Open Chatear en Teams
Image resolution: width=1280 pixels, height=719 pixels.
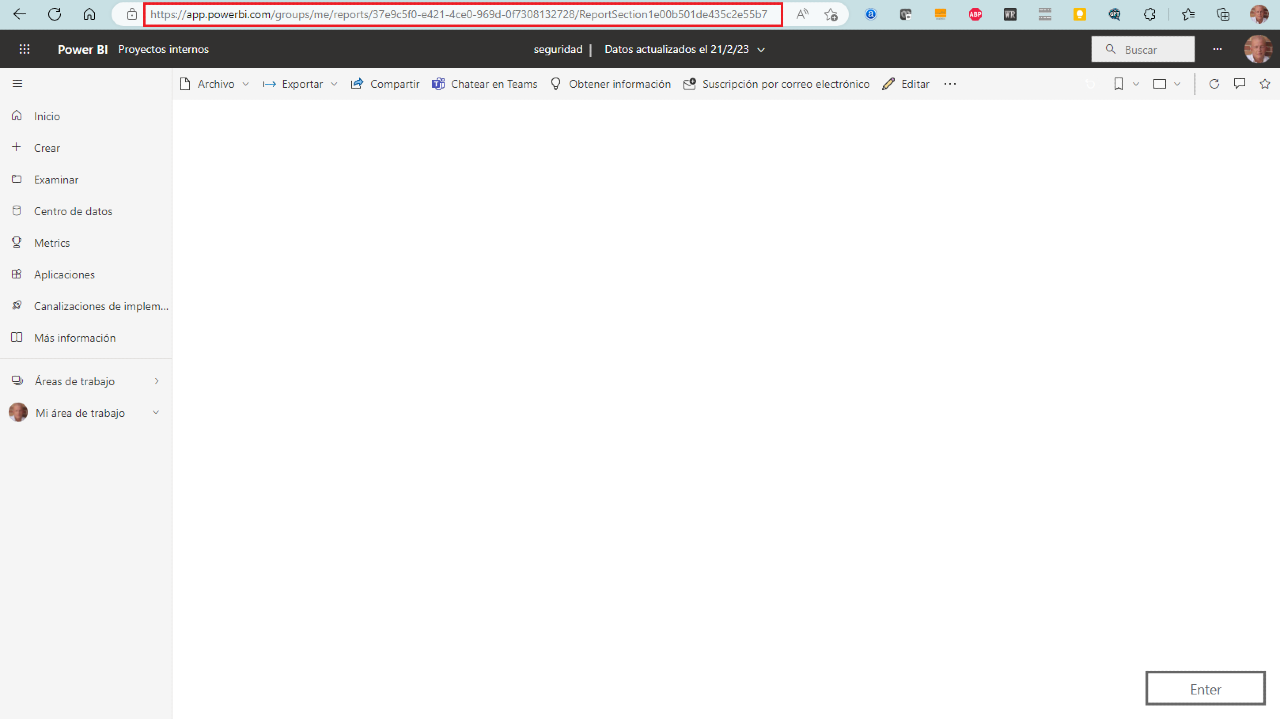click(485, 84)
